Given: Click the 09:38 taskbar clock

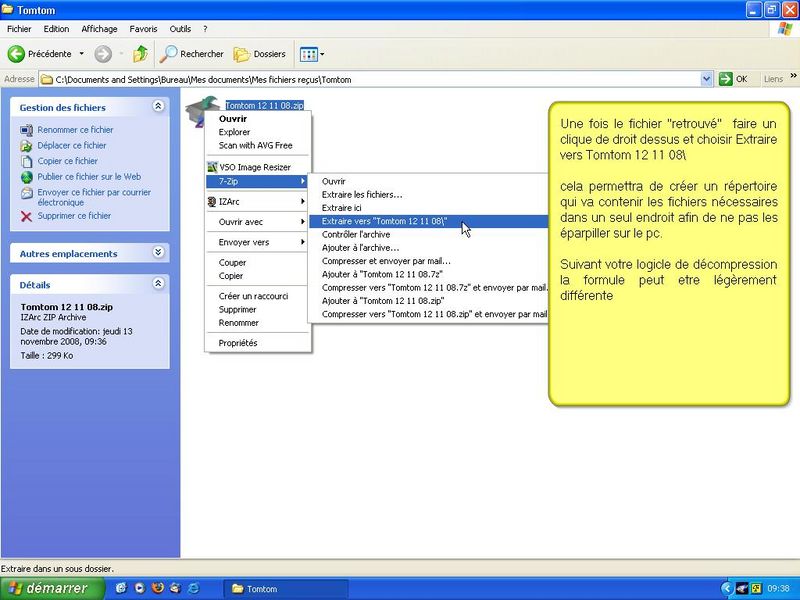Looking at the screenshot, I should click(x=778, y=589).
